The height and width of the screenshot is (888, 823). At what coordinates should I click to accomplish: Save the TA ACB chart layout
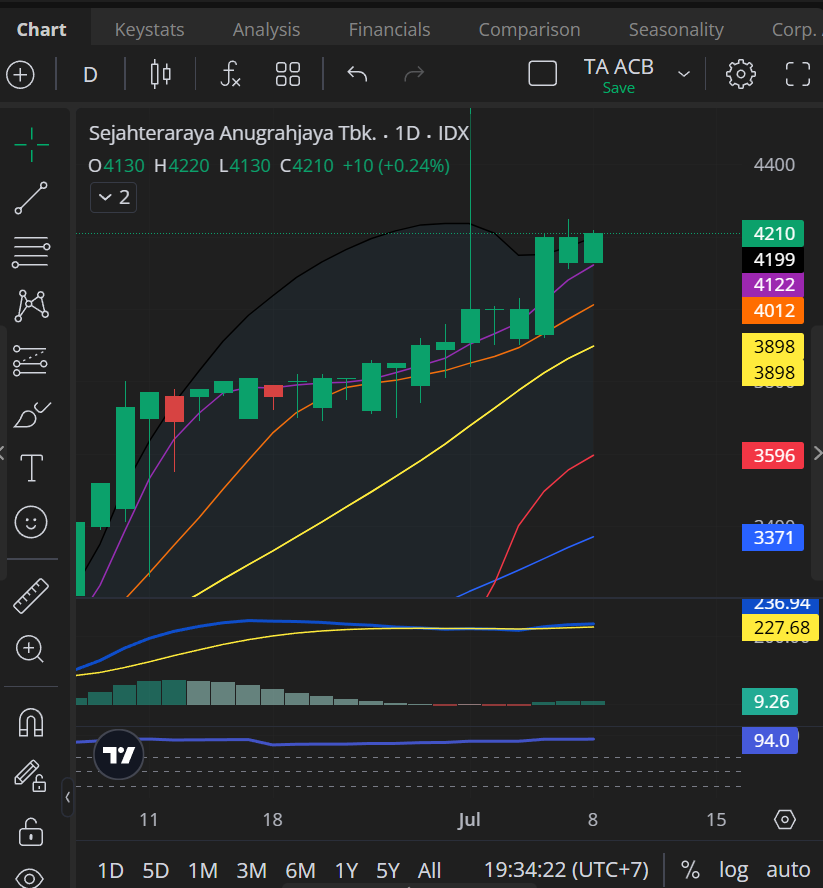point(619,88)
